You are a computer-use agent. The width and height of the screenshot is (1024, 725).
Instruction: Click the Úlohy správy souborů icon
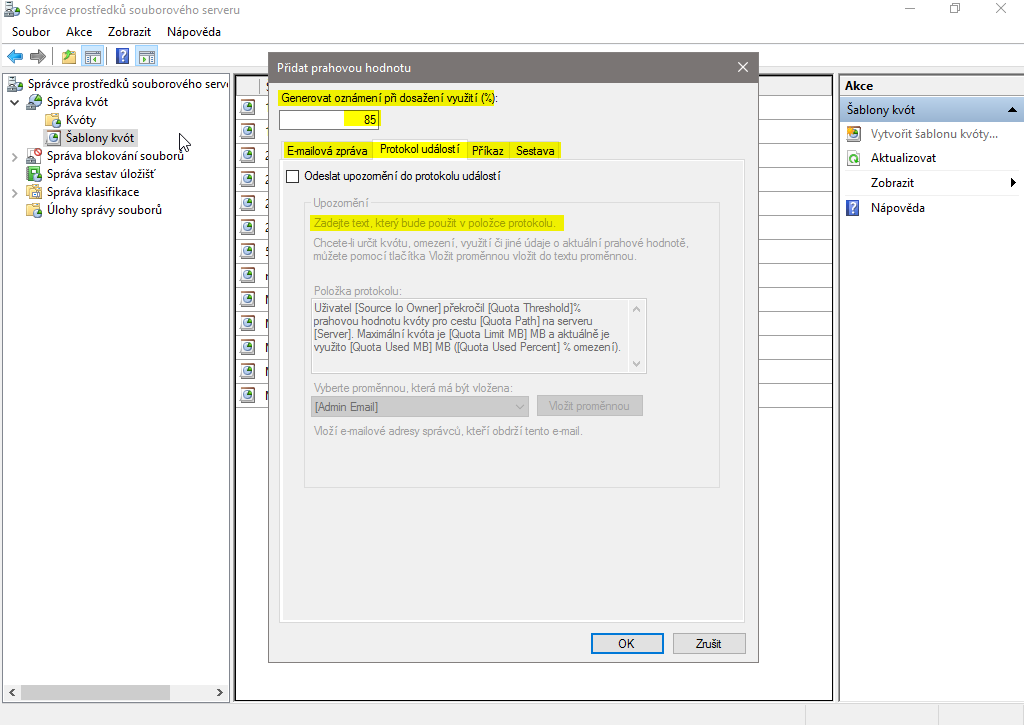click(34, 210)
